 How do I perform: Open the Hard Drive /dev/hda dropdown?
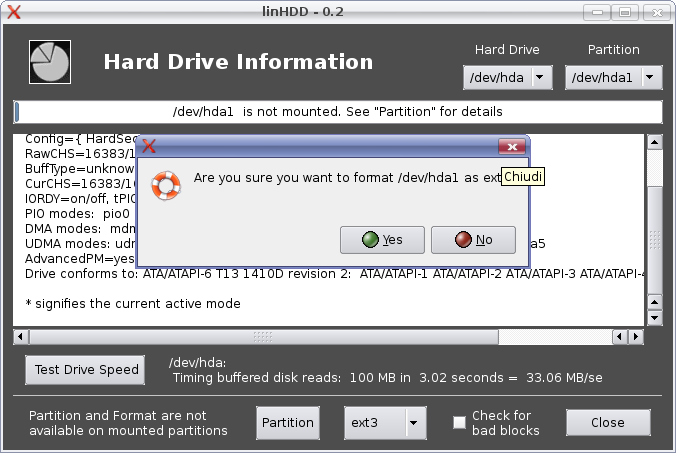tap(508, 77)
